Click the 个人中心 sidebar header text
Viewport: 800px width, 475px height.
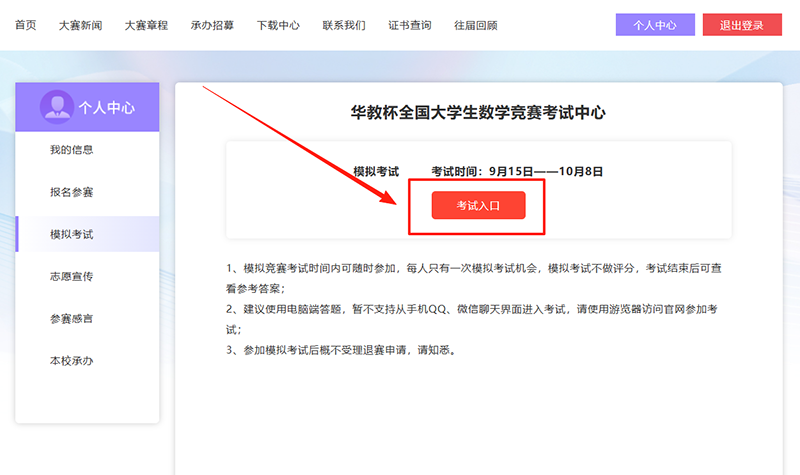[107, 107]
